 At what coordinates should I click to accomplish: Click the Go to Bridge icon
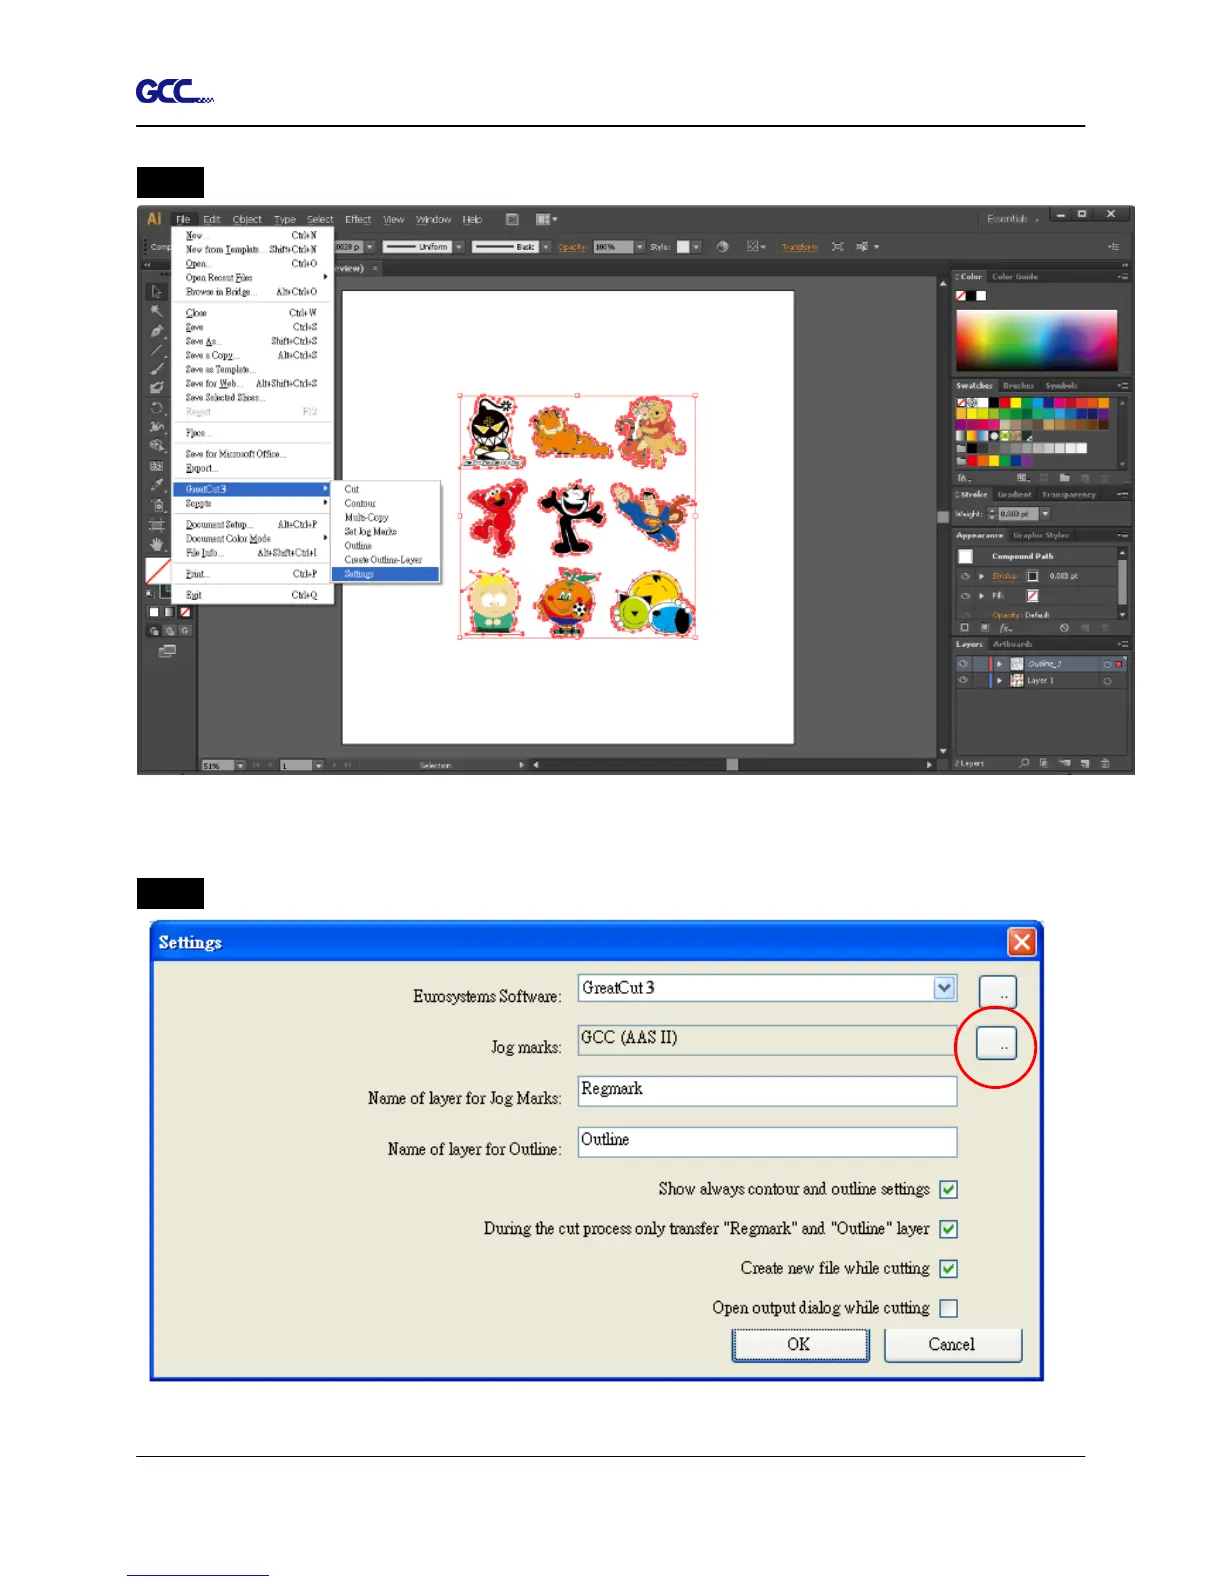point(512,219)
